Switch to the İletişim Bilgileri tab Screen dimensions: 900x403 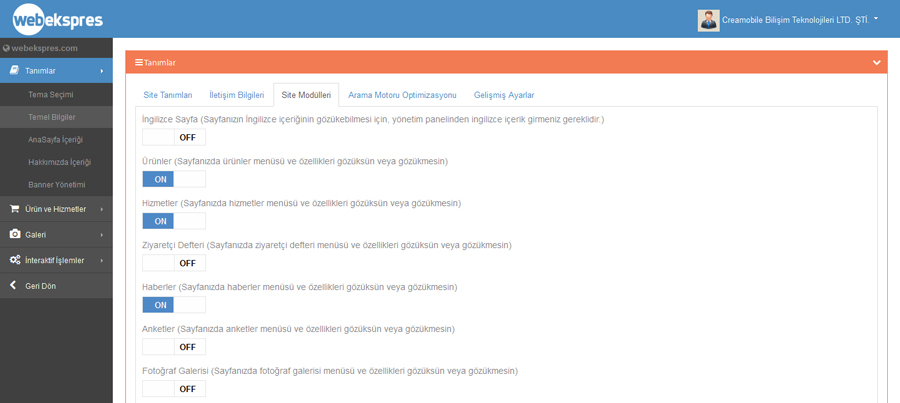236,95
